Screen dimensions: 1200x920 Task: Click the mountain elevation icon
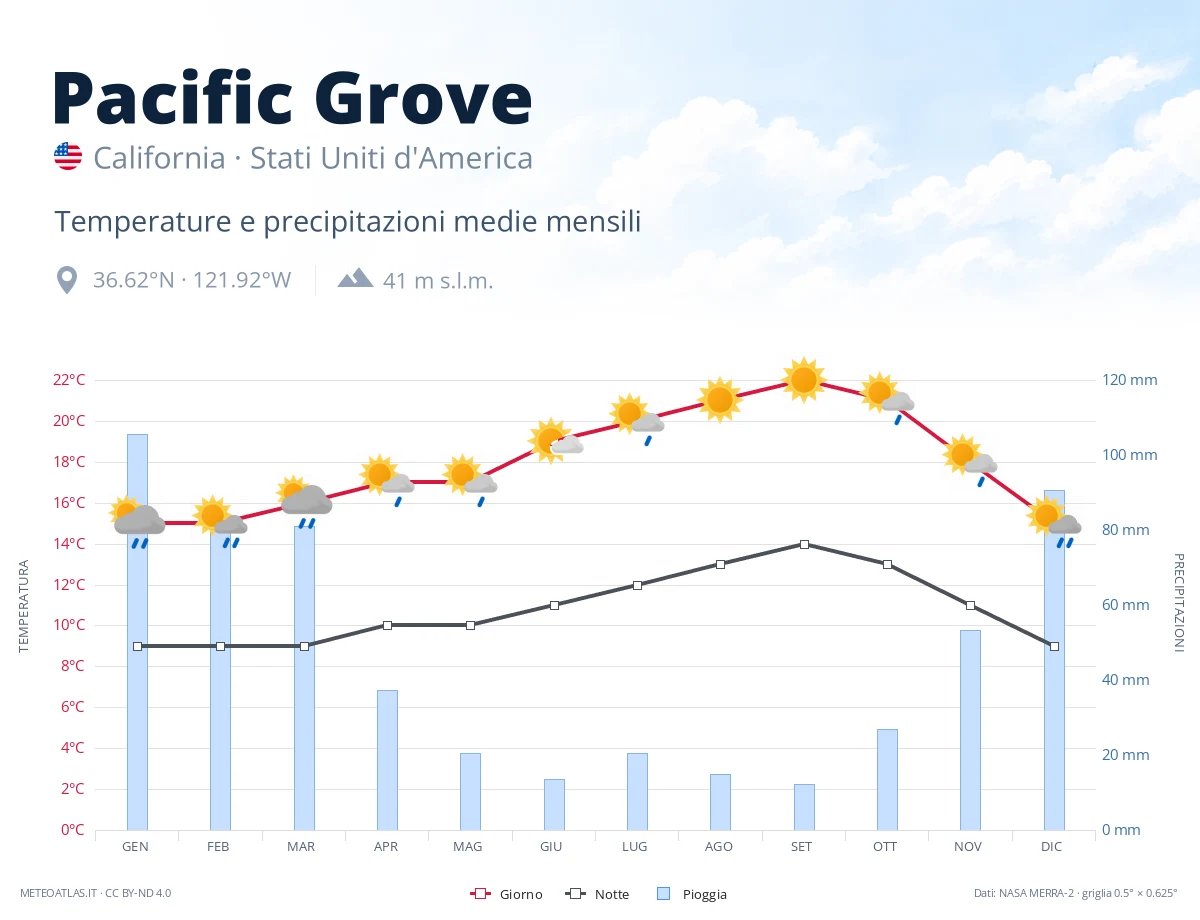point(355,278)
